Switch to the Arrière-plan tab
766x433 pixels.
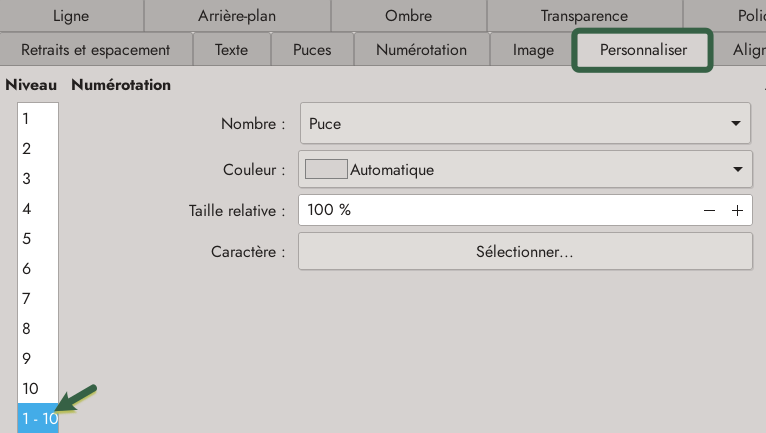(236, 16)
